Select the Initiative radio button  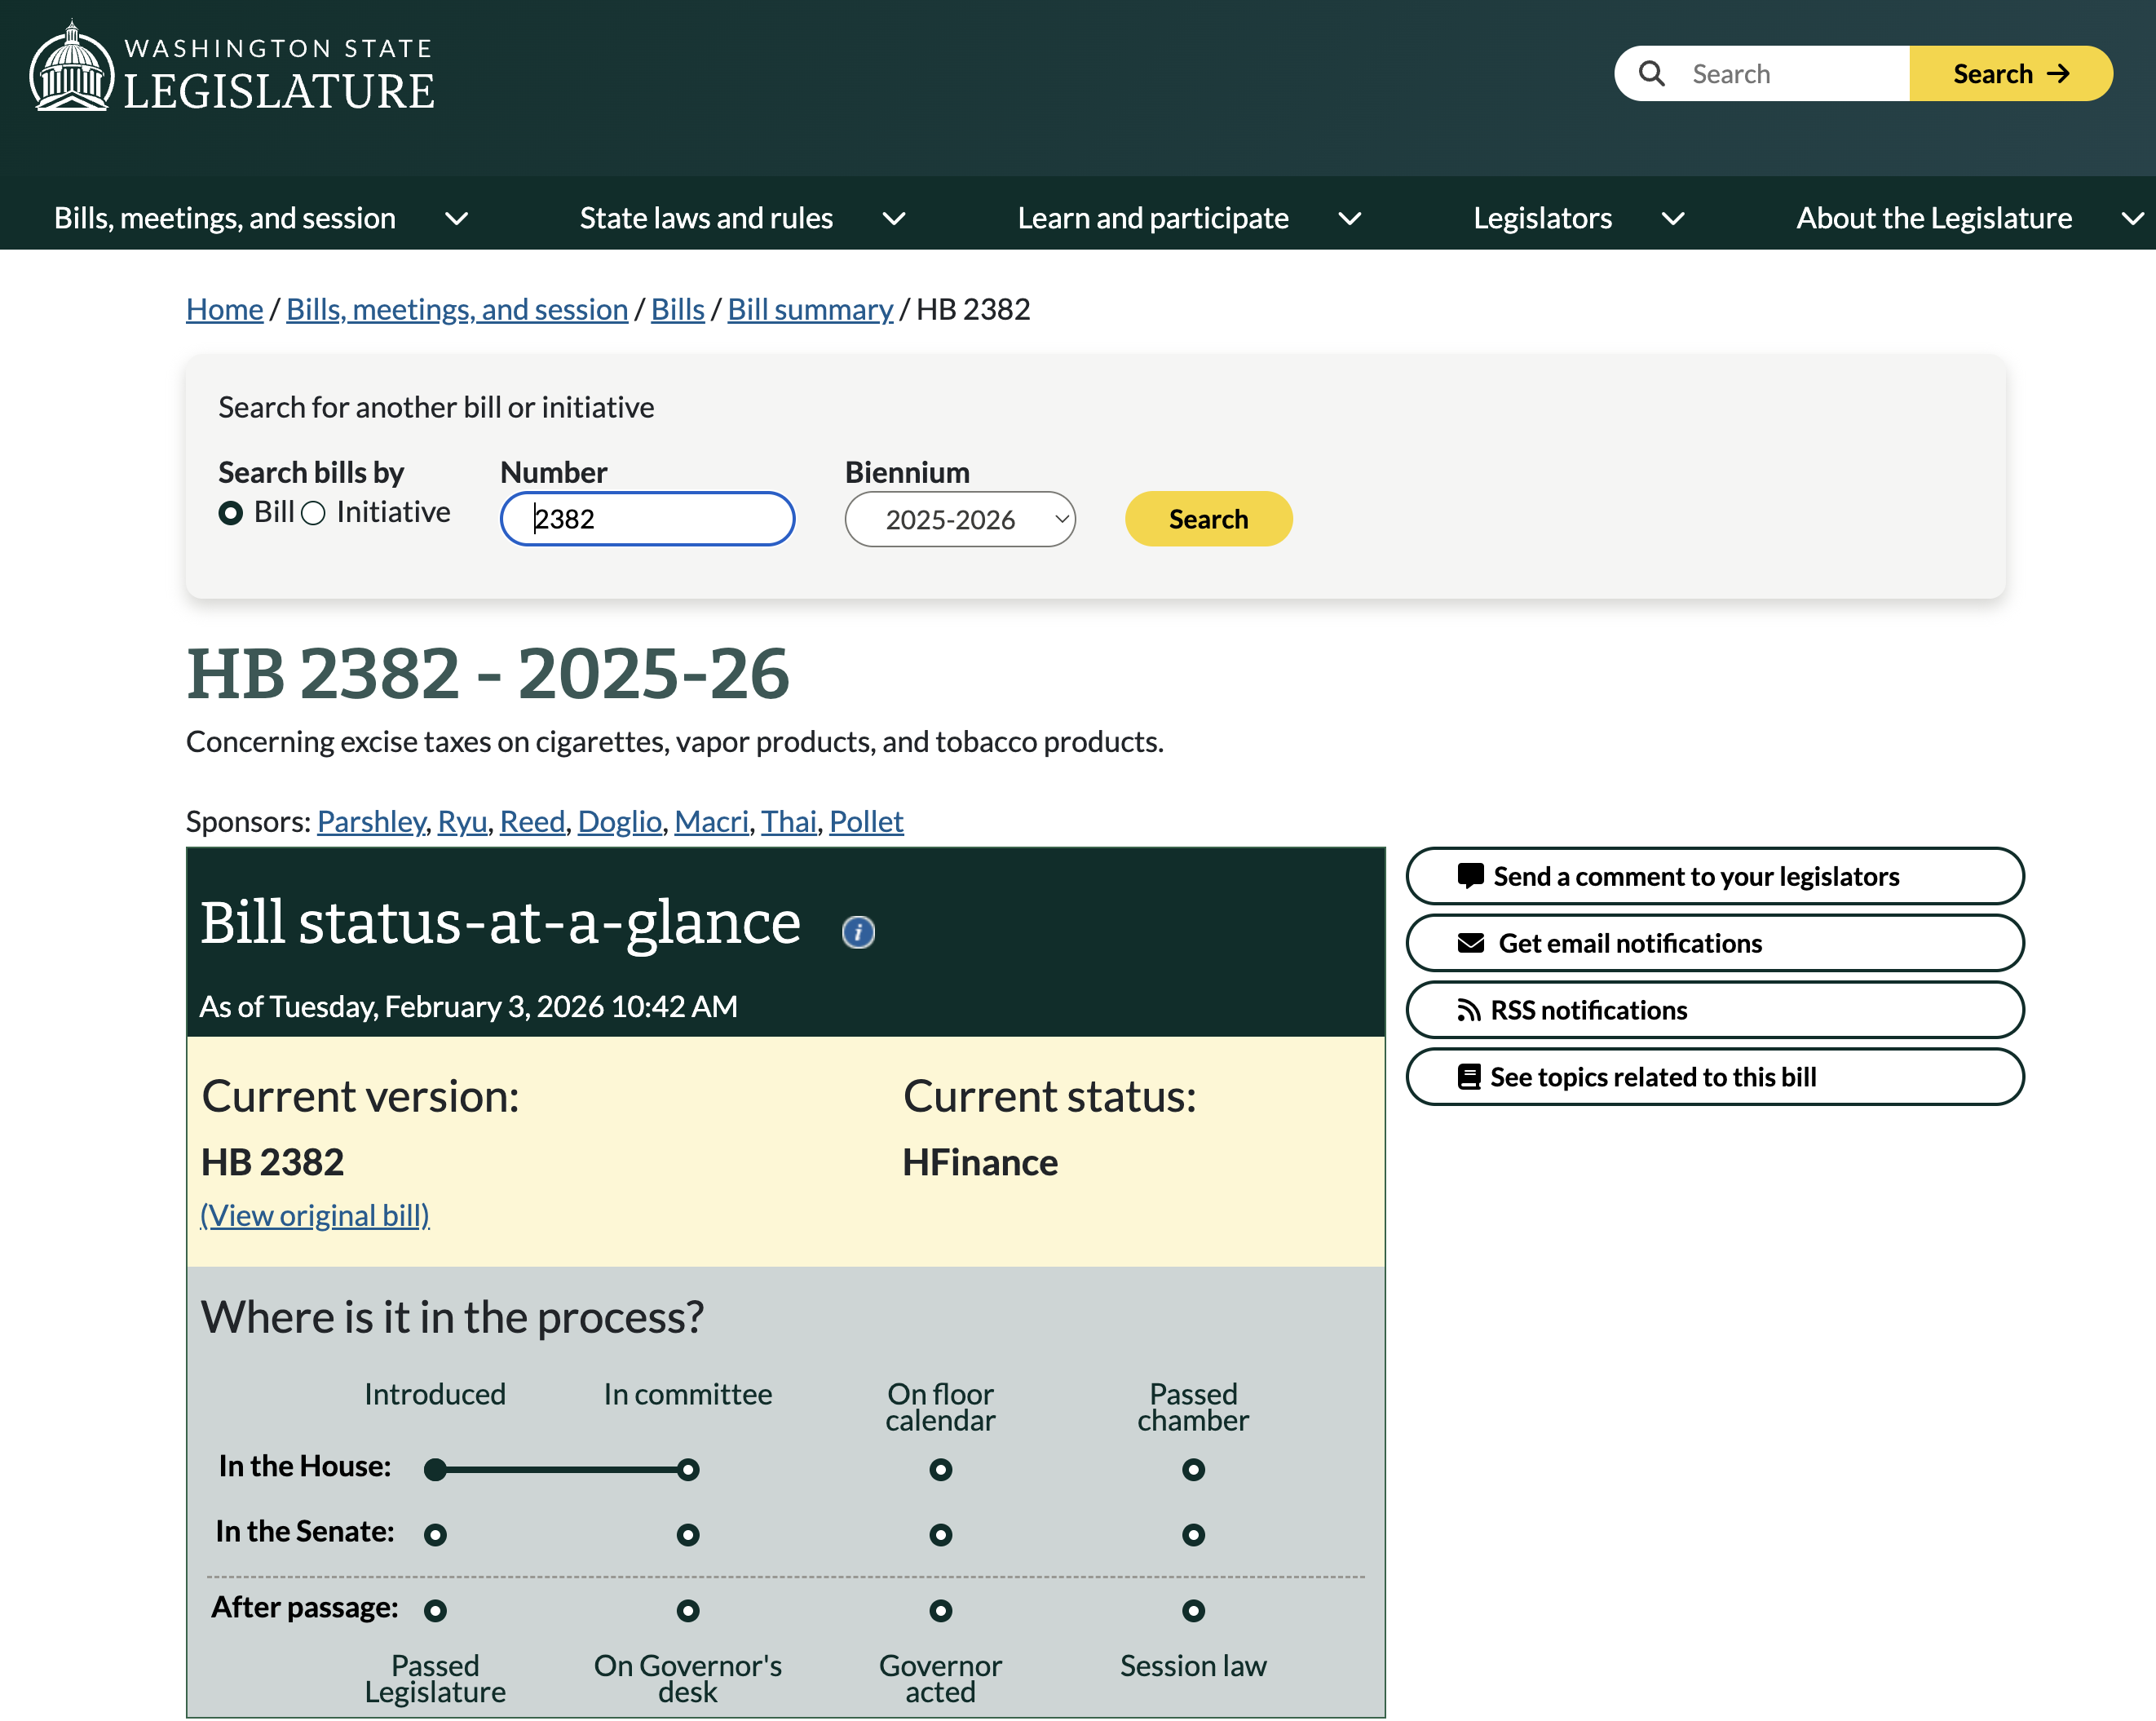314,513
